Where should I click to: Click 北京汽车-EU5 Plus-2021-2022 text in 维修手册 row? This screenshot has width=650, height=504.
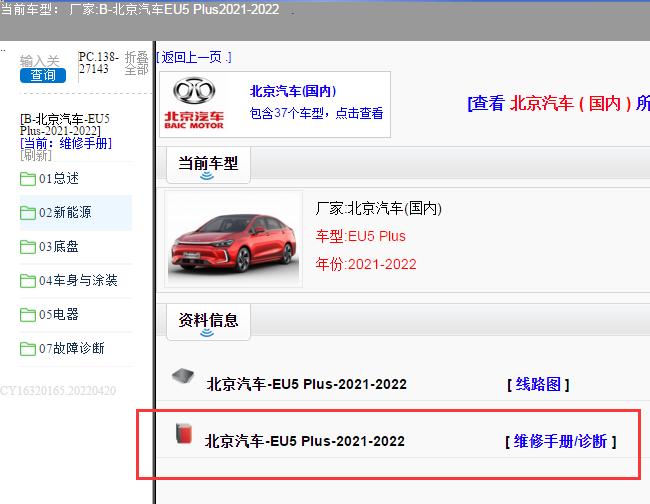pyautogui.click(x=305, y=441)
